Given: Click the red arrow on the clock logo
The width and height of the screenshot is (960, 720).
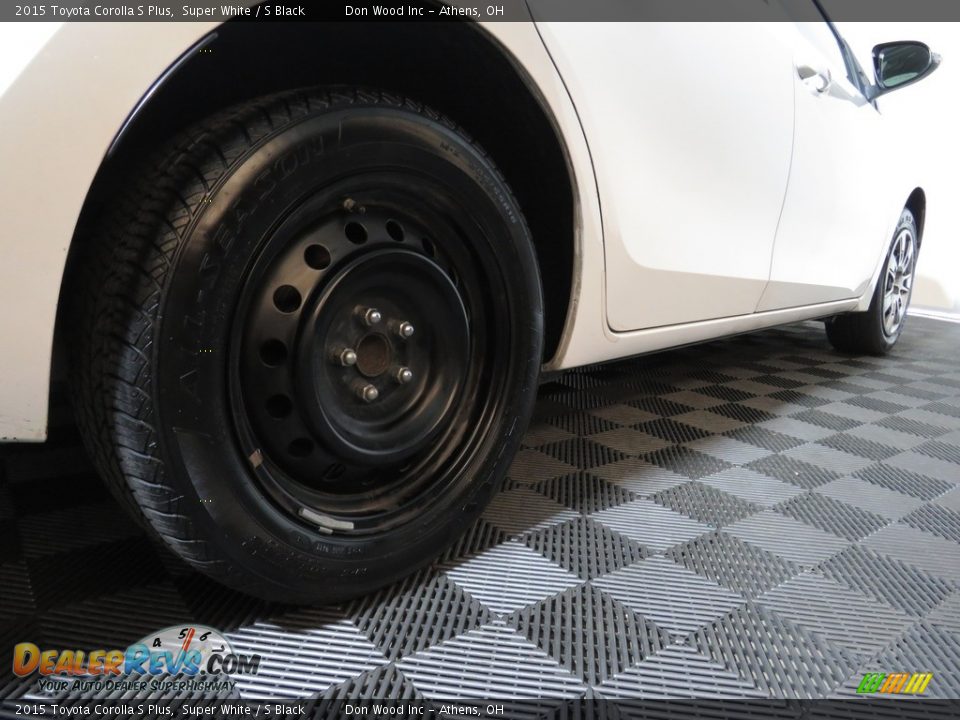Looking at the screenshot, I should tap(188, 641).
